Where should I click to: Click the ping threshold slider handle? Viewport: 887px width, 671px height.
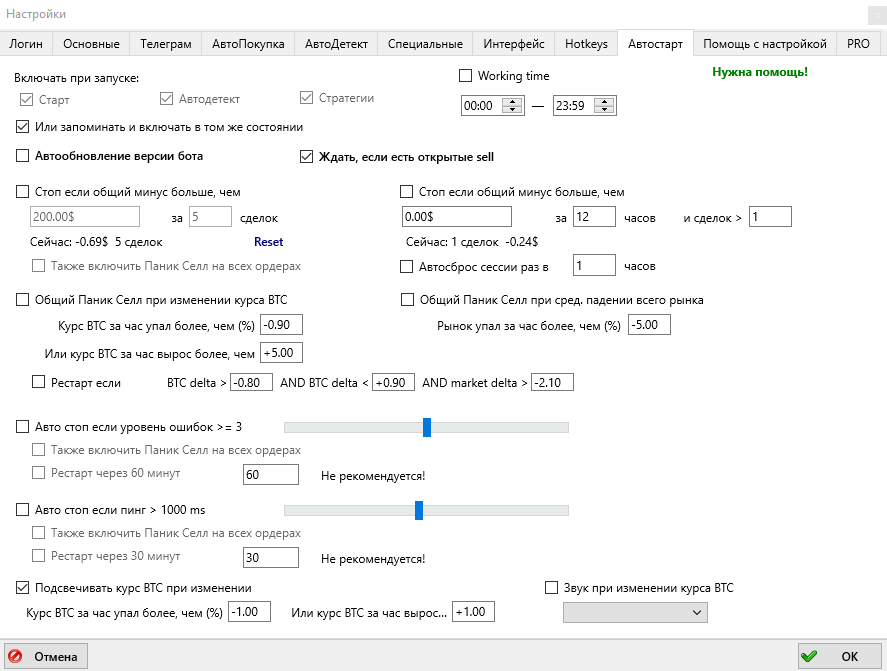point(419,510)
